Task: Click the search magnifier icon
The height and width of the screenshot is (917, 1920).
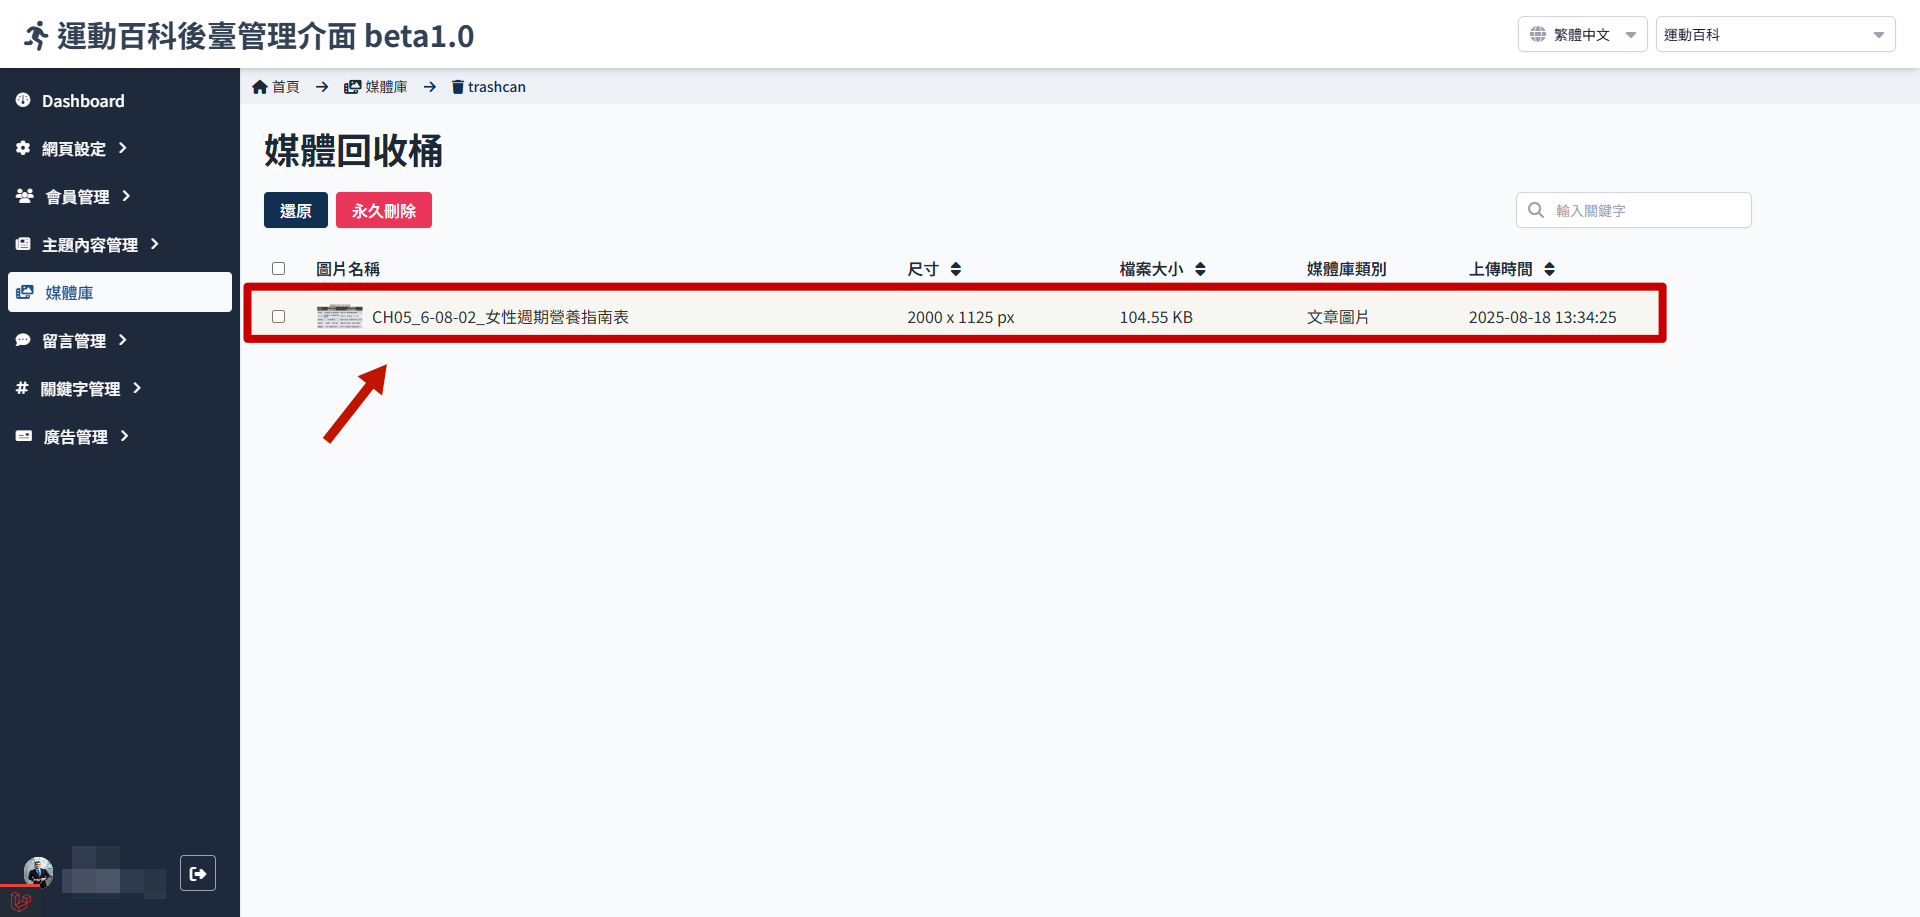Action: coord(1536,210)
